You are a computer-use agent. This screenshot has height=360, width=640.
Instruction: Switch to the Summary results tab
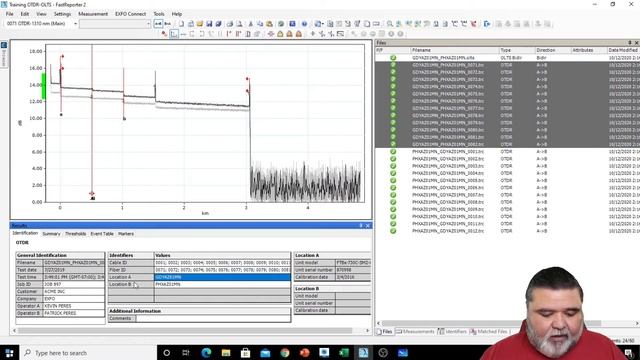(51, 234)
